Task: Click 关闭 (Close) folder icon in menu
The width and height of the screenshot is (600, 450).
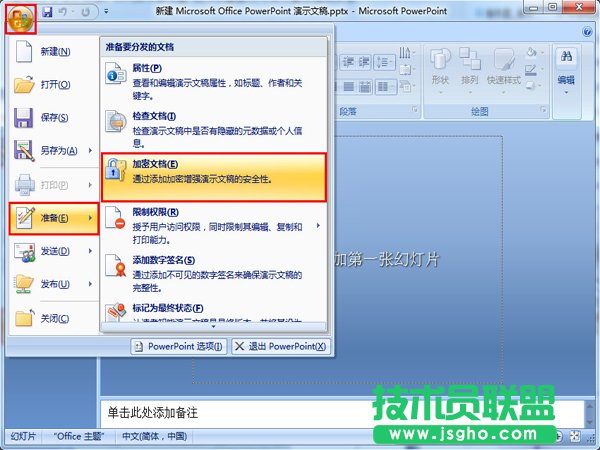Action: click(25, 317)
